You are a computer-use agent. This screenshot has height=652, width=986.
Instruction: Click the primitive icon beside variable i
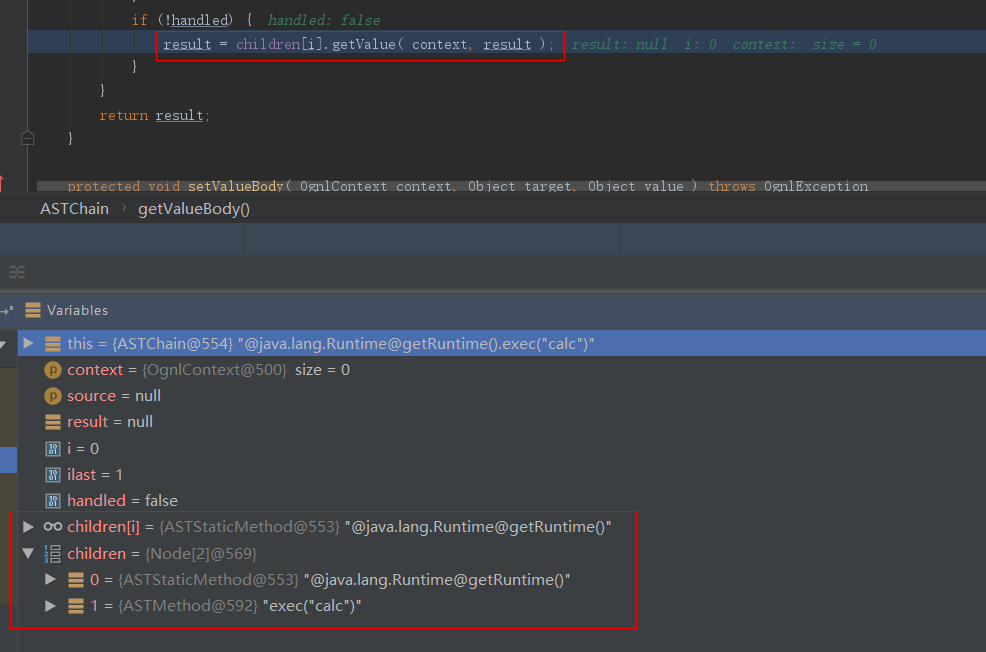pos(53,448)
